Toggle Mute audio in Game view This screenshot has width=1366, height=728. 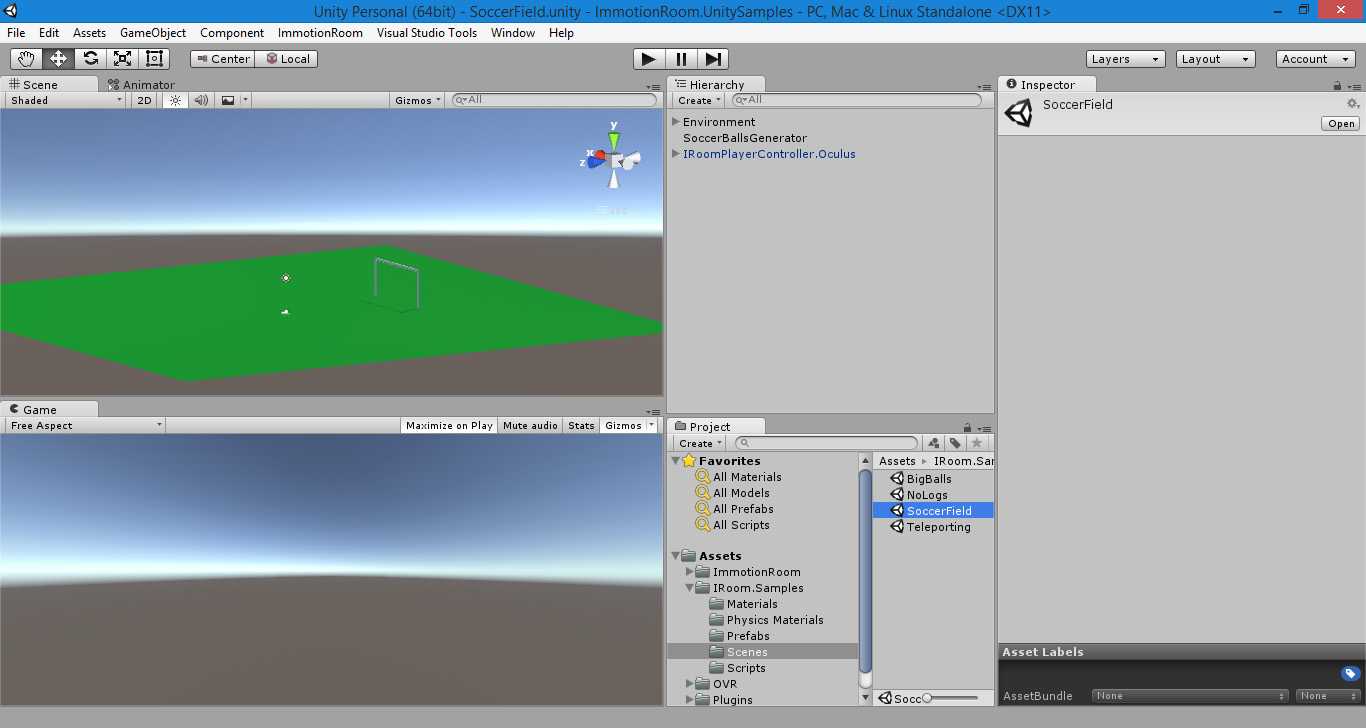pos(530,425)
